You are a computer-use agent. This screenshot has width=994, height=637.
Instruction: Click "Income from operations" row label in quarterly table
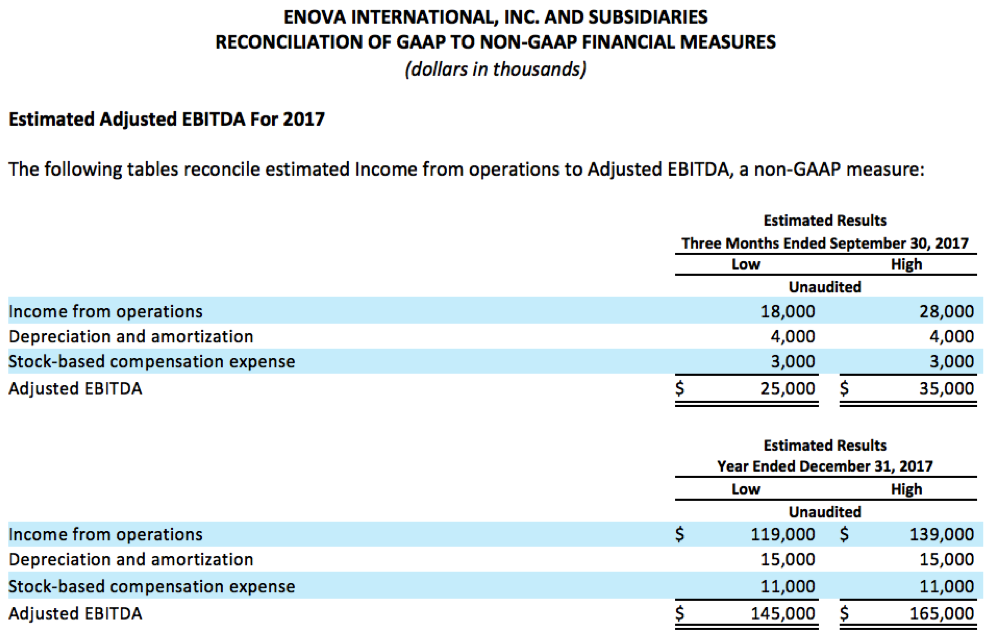(105, 312)
